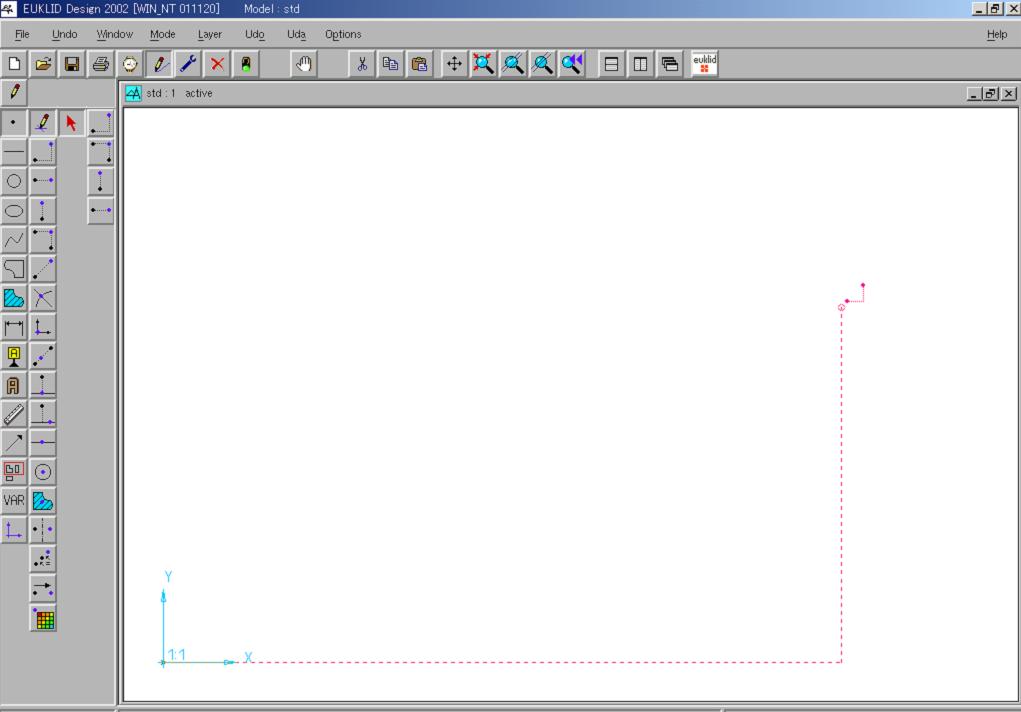1021x712 pixels.
Task: Select the diagonal arrow tool
Action: pos(14,443)
